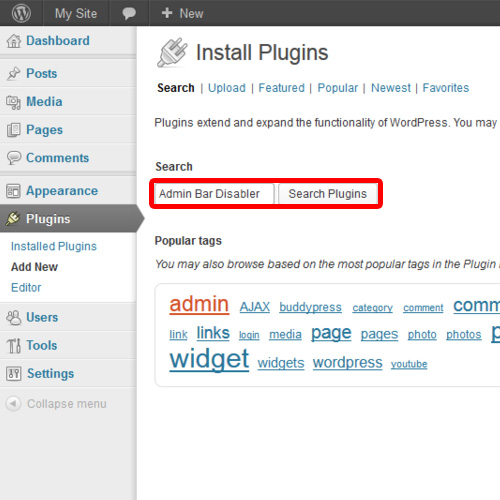Open Installed Plugins submenu link
The width and height of the screenshot is (500, 500).
(x=54, y=246)
